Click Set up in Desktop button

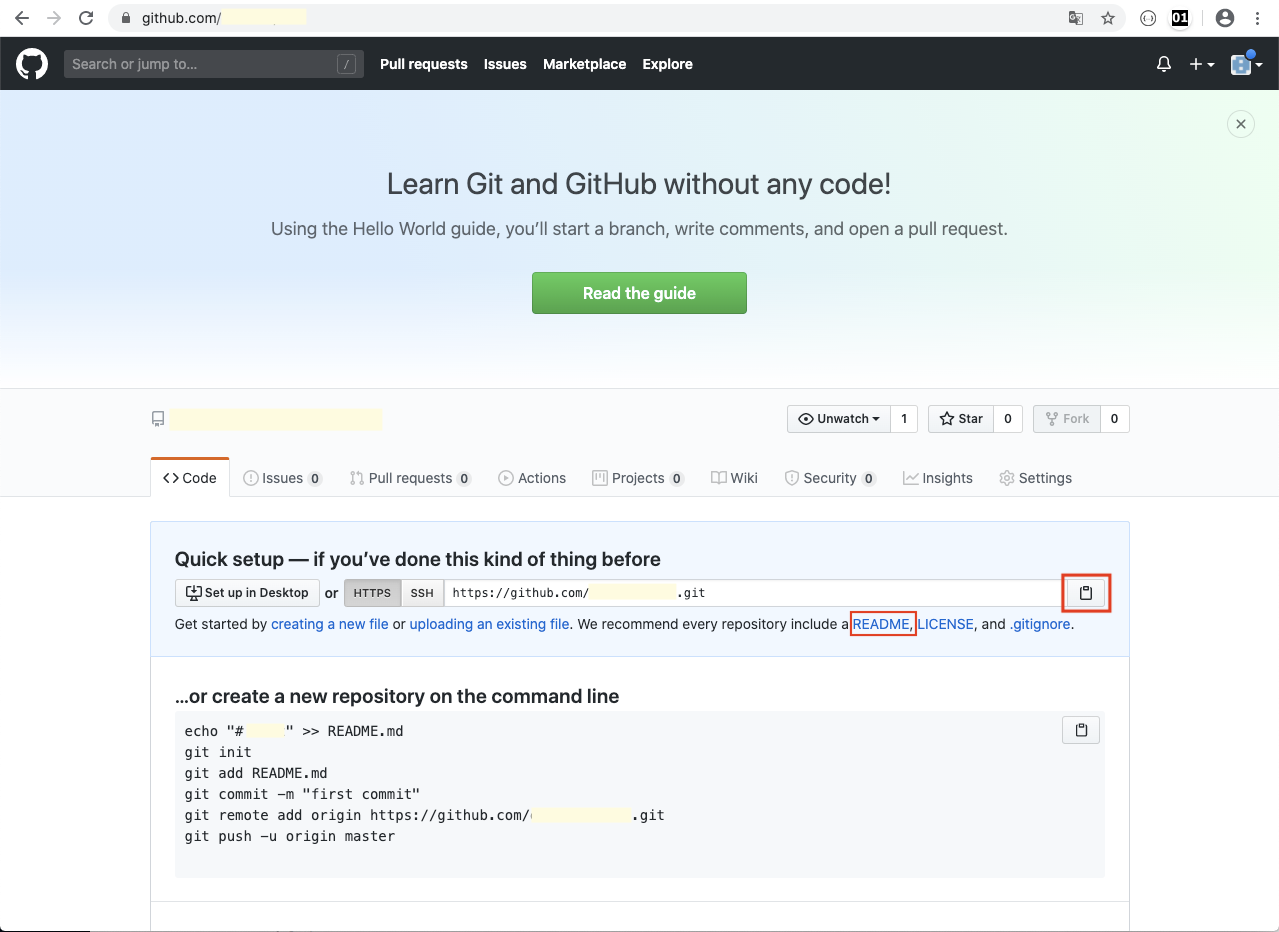(247, 593)
